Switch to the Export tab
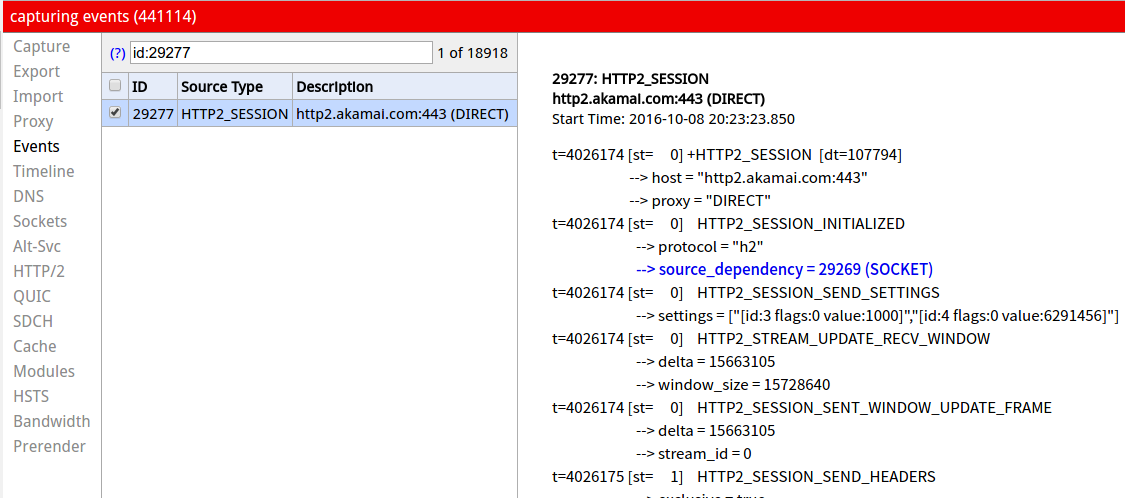This screenshot has height=498, width=1125. (x=37, y=72)
